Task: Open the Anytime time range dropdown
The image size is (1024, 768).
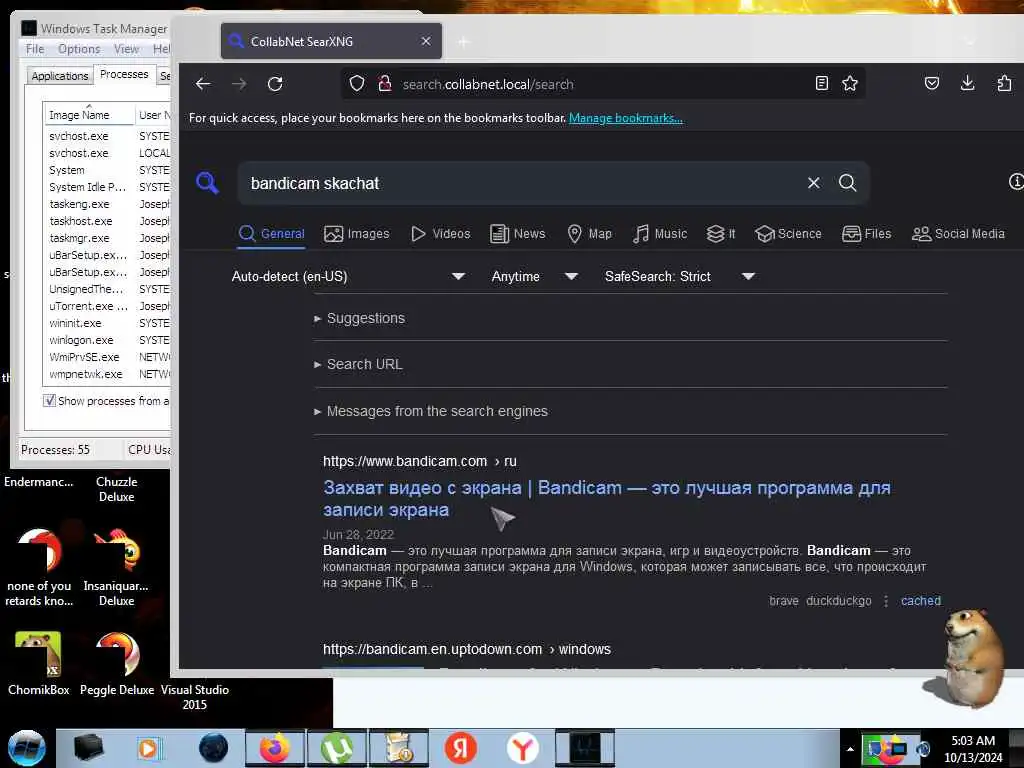Action: point(534,276)
